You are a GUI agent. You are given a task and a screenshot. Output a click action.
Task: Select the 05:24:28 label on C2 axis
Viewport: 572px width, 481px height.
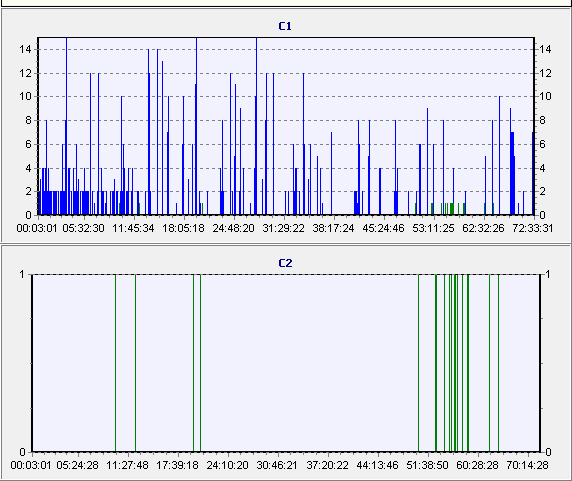[x=77, y=465]
